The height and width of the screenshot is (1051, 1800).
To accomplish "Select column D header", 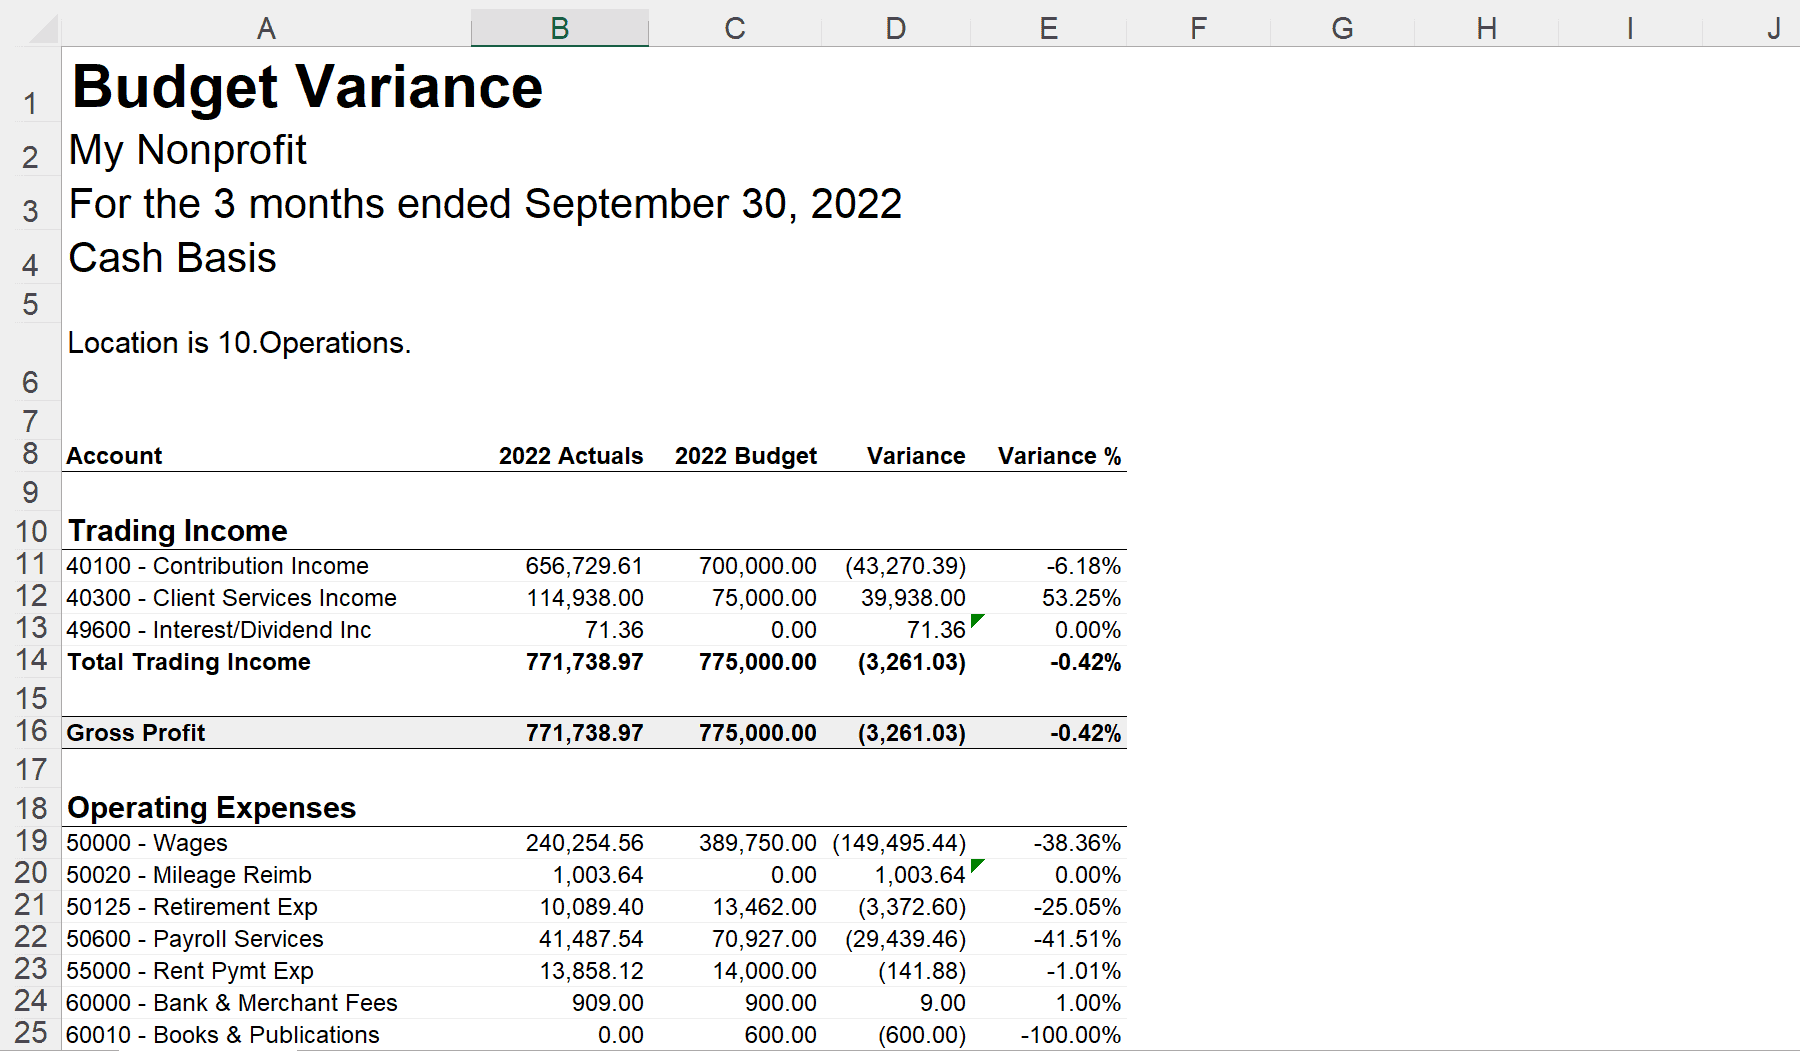I will coord(896,28).
